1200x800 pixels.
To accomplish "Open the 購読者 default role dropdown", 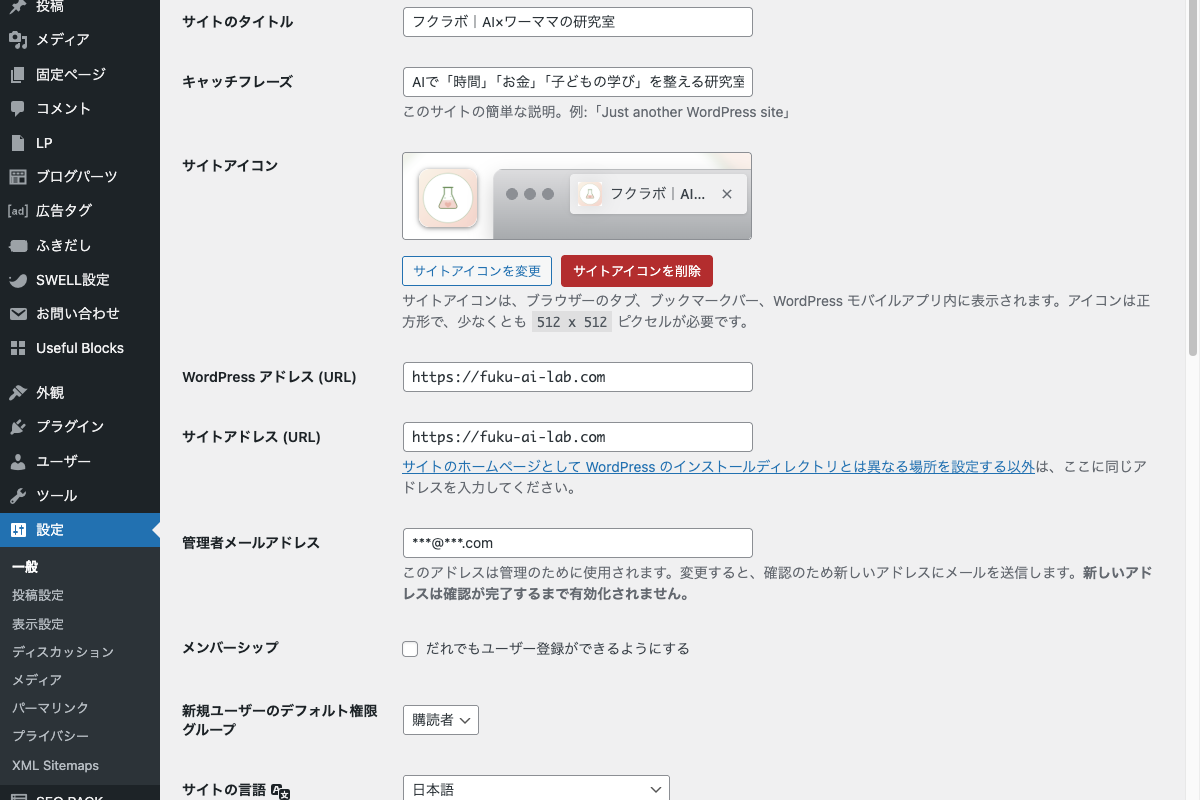I will pyautogui.click(x=441, y=720).
